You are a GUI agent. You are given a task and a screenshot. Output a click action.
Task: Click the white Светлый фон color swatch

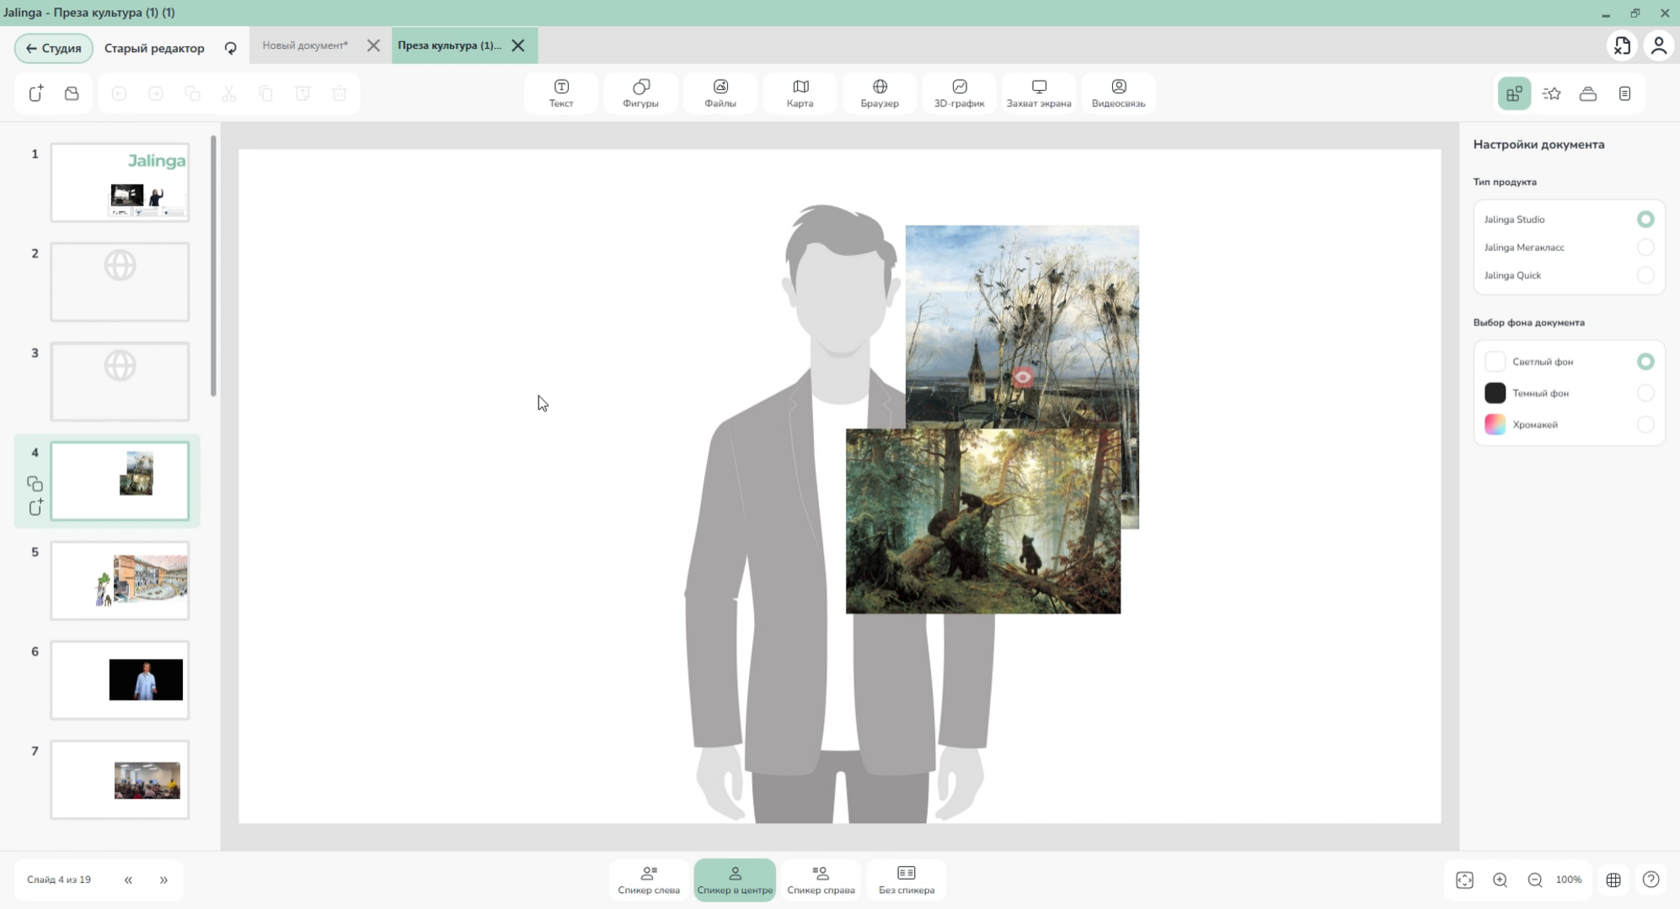tap(1495, 362)
